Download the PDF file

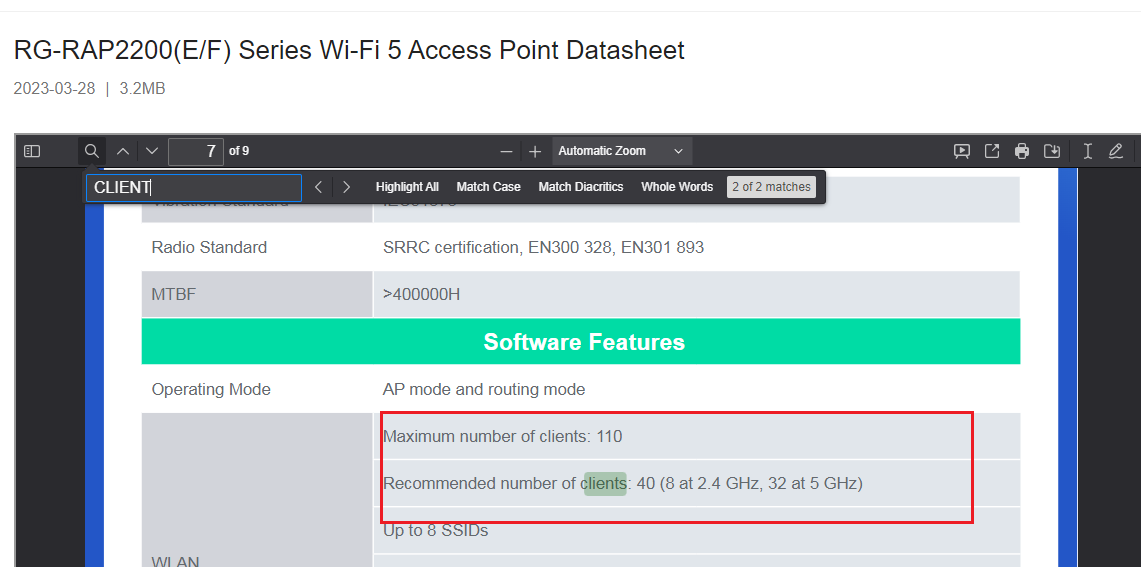click(x=1051, y=151)
